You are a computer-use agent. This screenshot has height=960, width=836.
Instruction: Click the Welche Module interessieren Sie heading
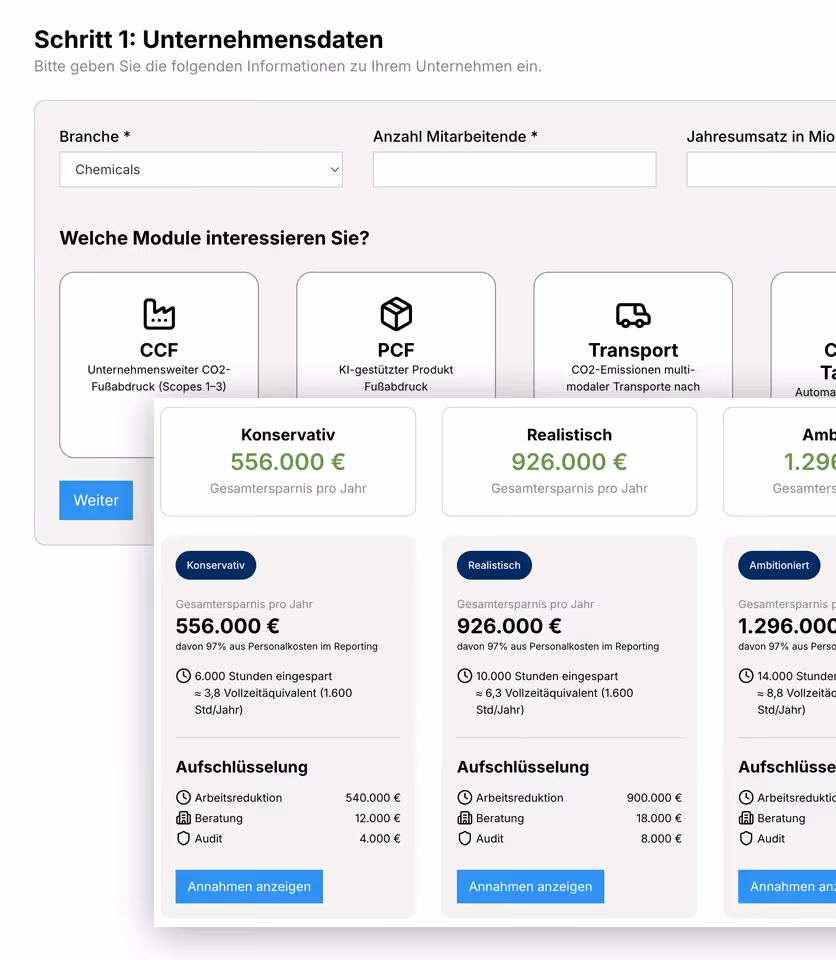pyautogui.click(x=214, y=238)
